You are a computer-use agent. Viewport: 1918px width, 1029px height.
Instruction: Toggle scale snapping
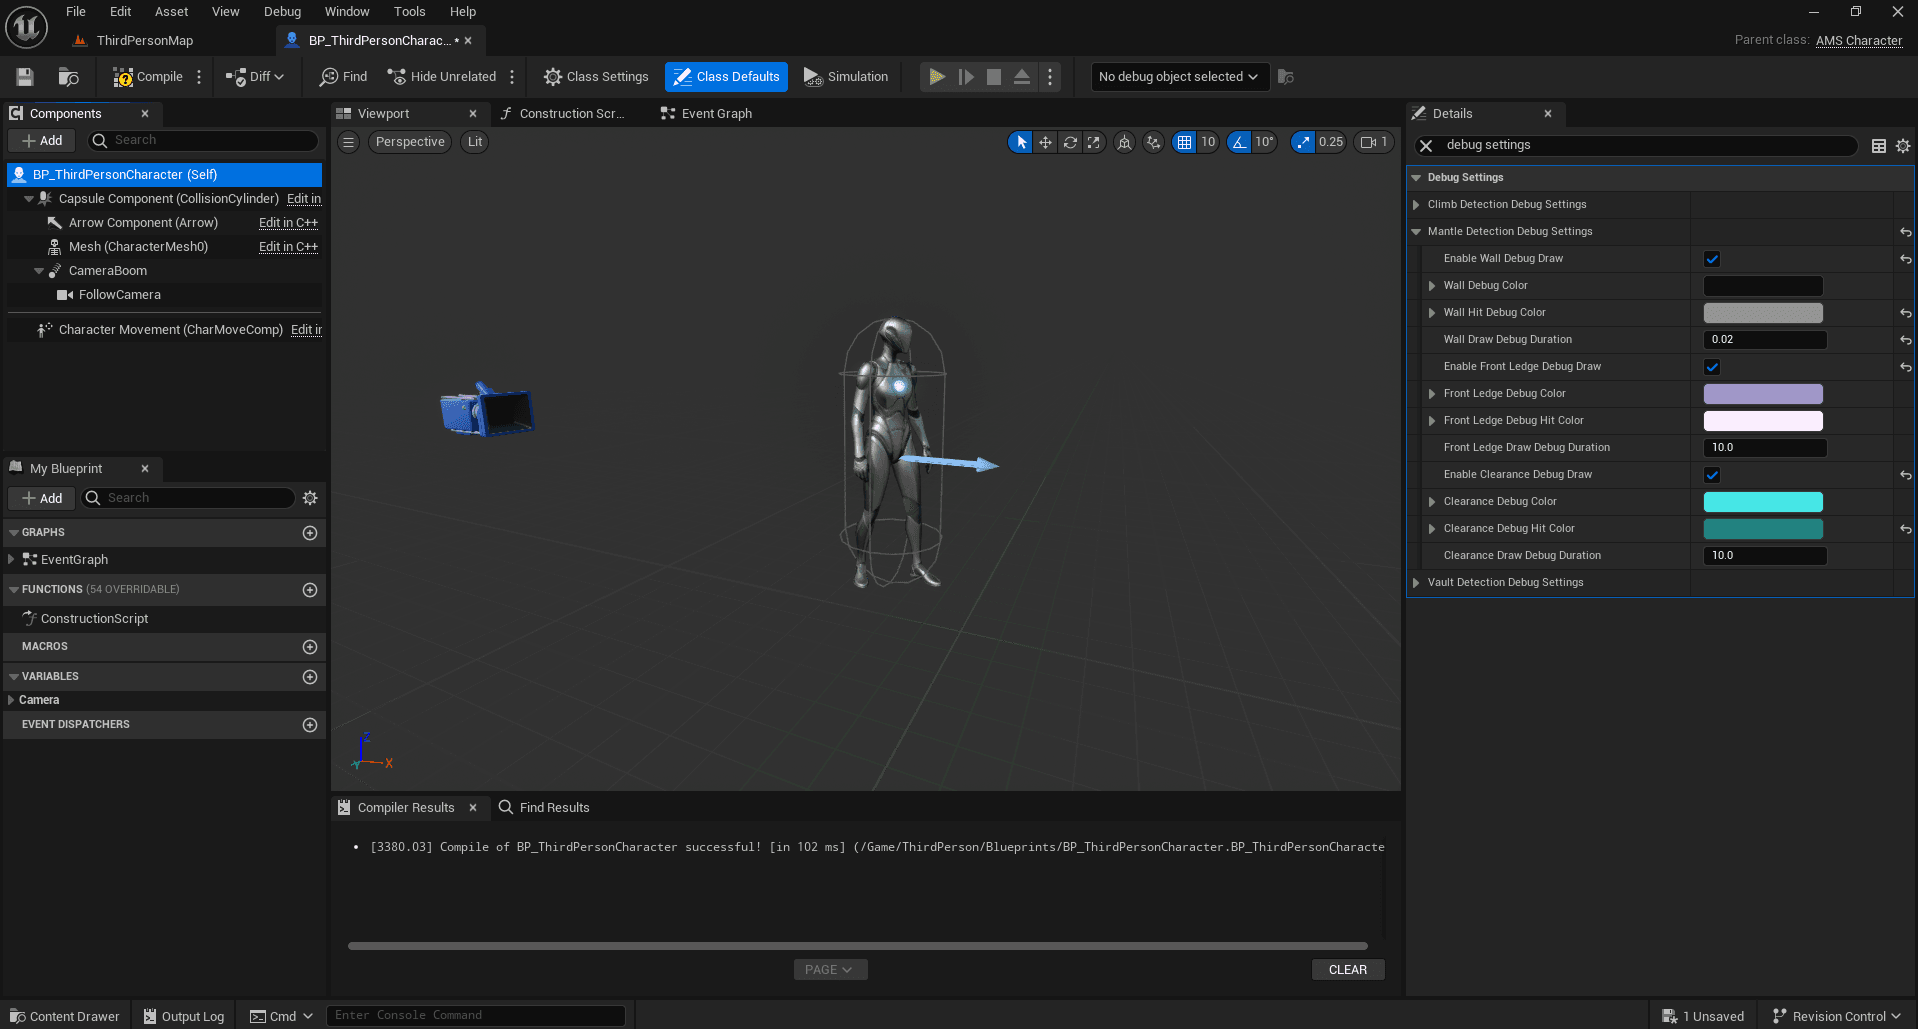click(1303, 142)
